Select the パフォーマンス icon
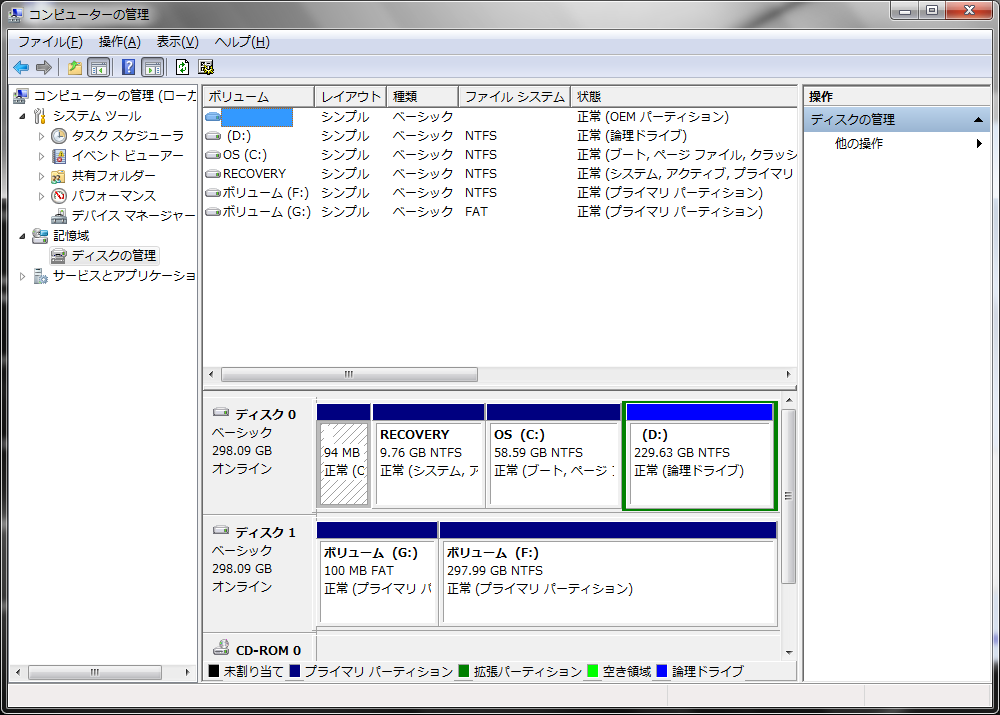 coord(59,196)
